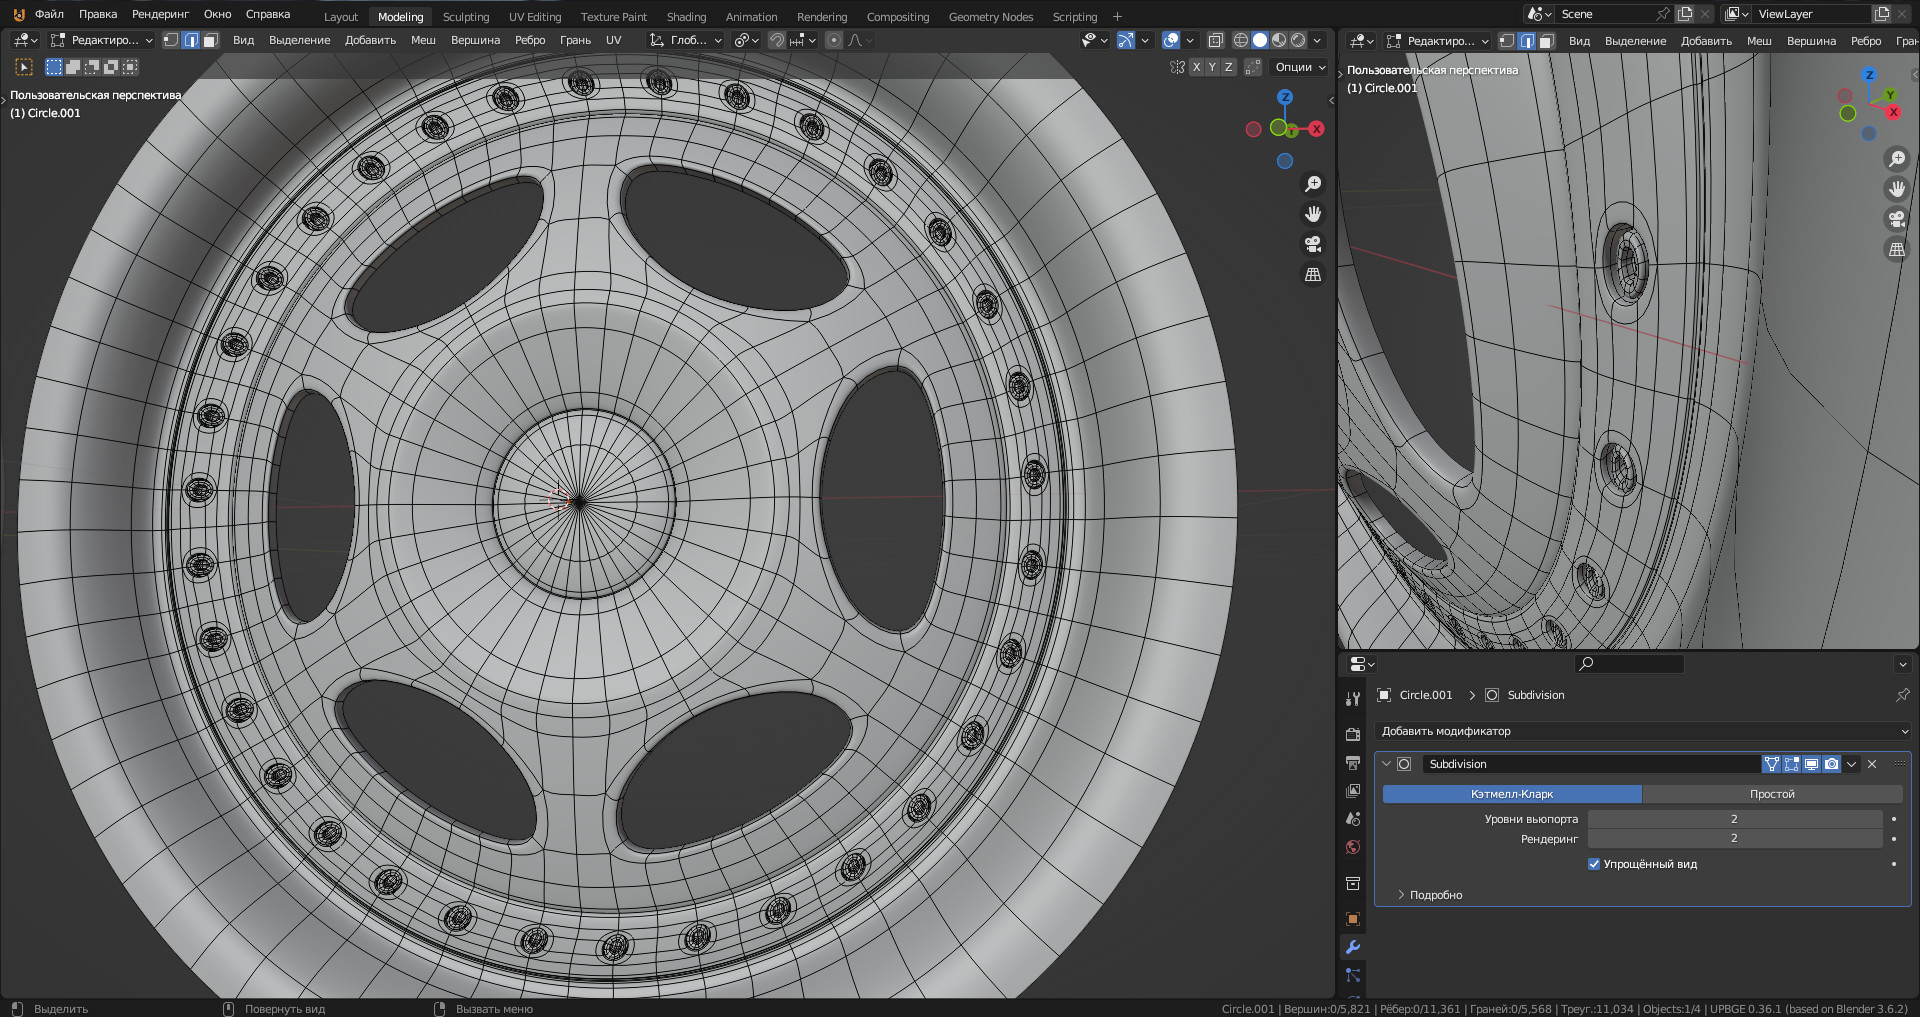Click the zoom magnifier icon in main viewport
This screenshot has height=1017, width=1920.
click(1313, 184)
